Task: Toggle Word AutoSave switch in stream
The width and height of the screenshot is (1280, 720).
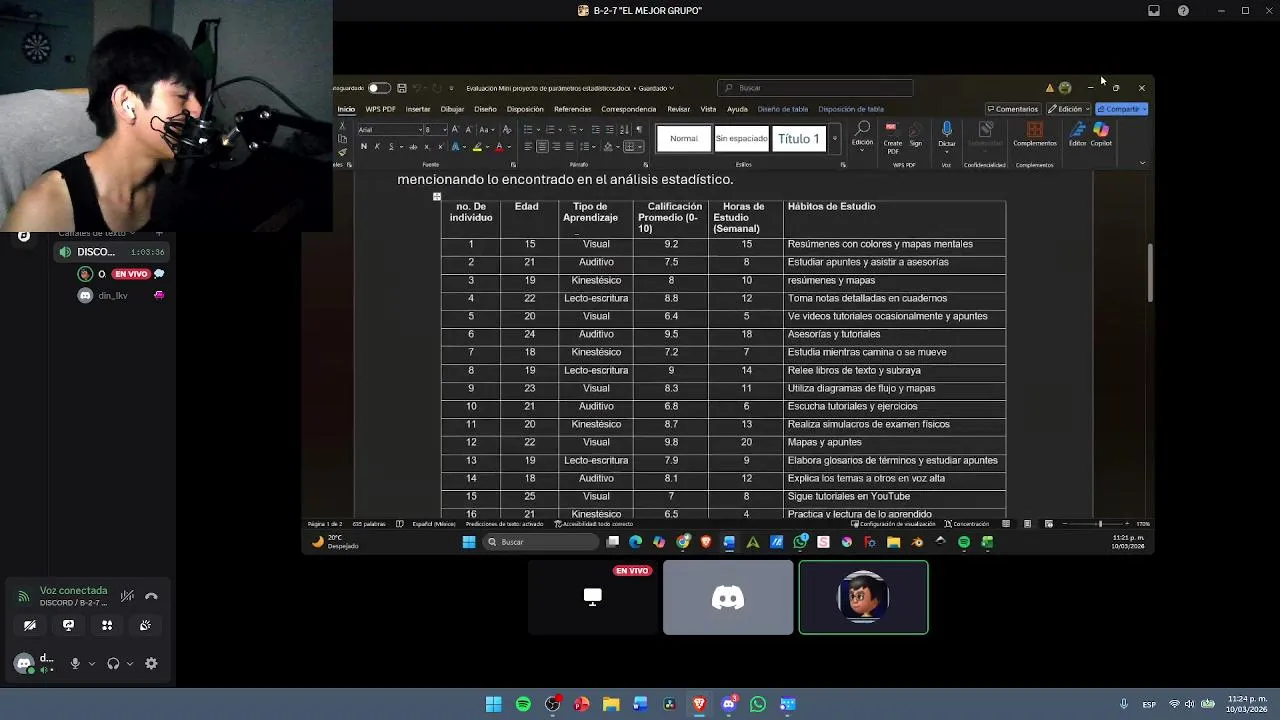Action: [379, 88]
